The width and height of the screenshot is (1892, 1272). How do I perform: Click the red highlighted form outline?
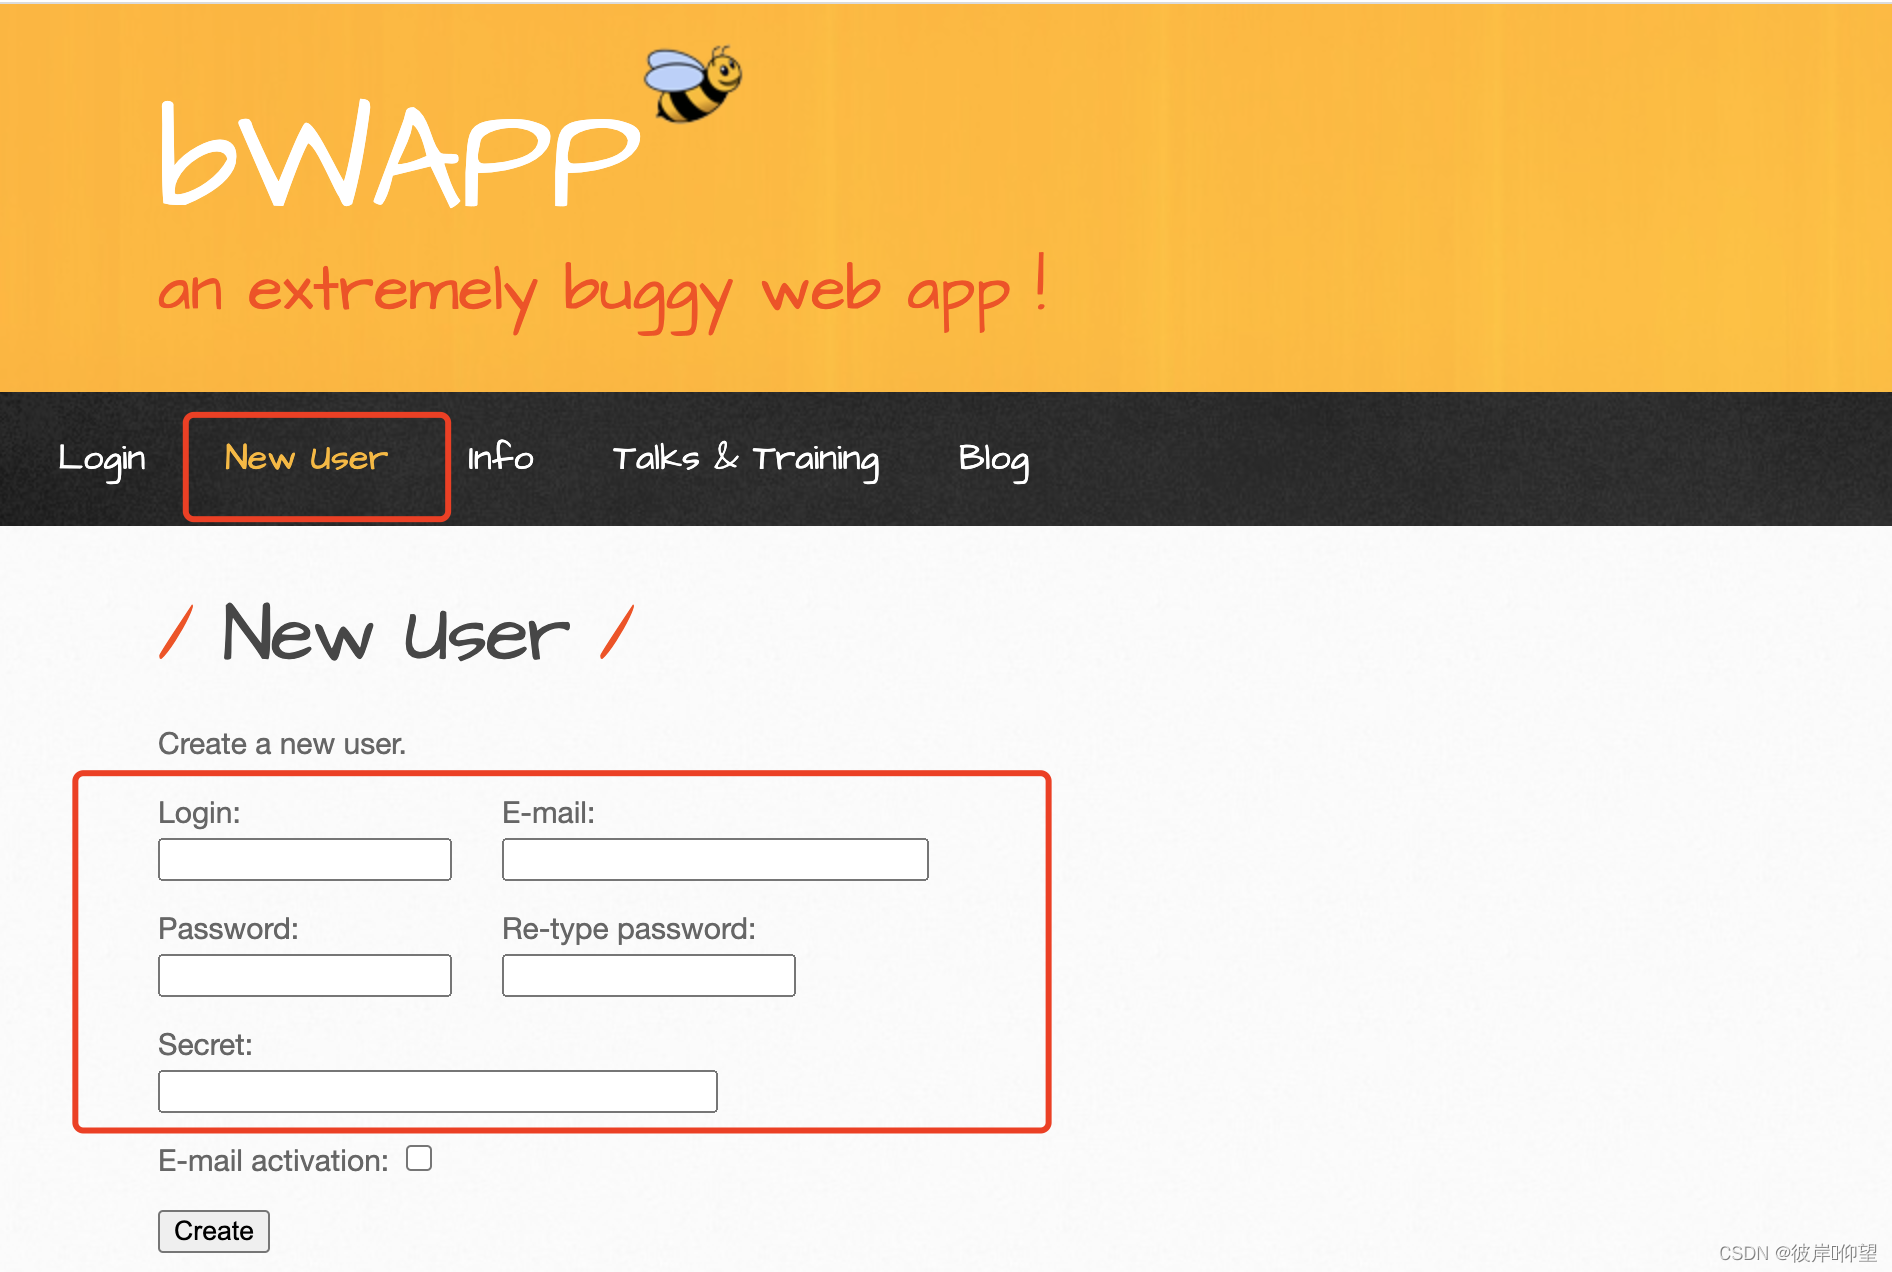click(x=563, y=772)
